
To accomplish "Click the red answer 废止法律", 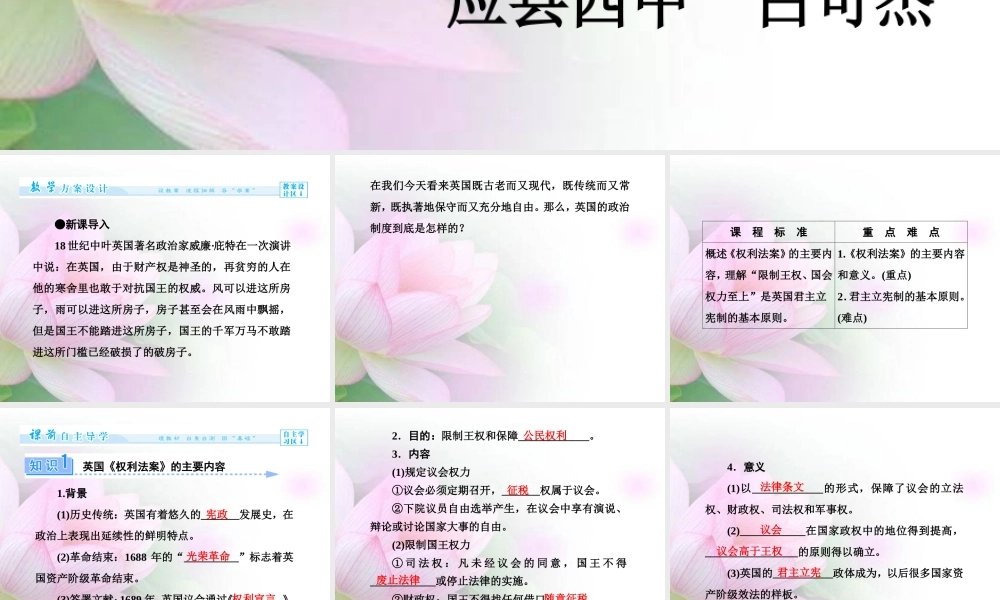I will pos(398,580).
